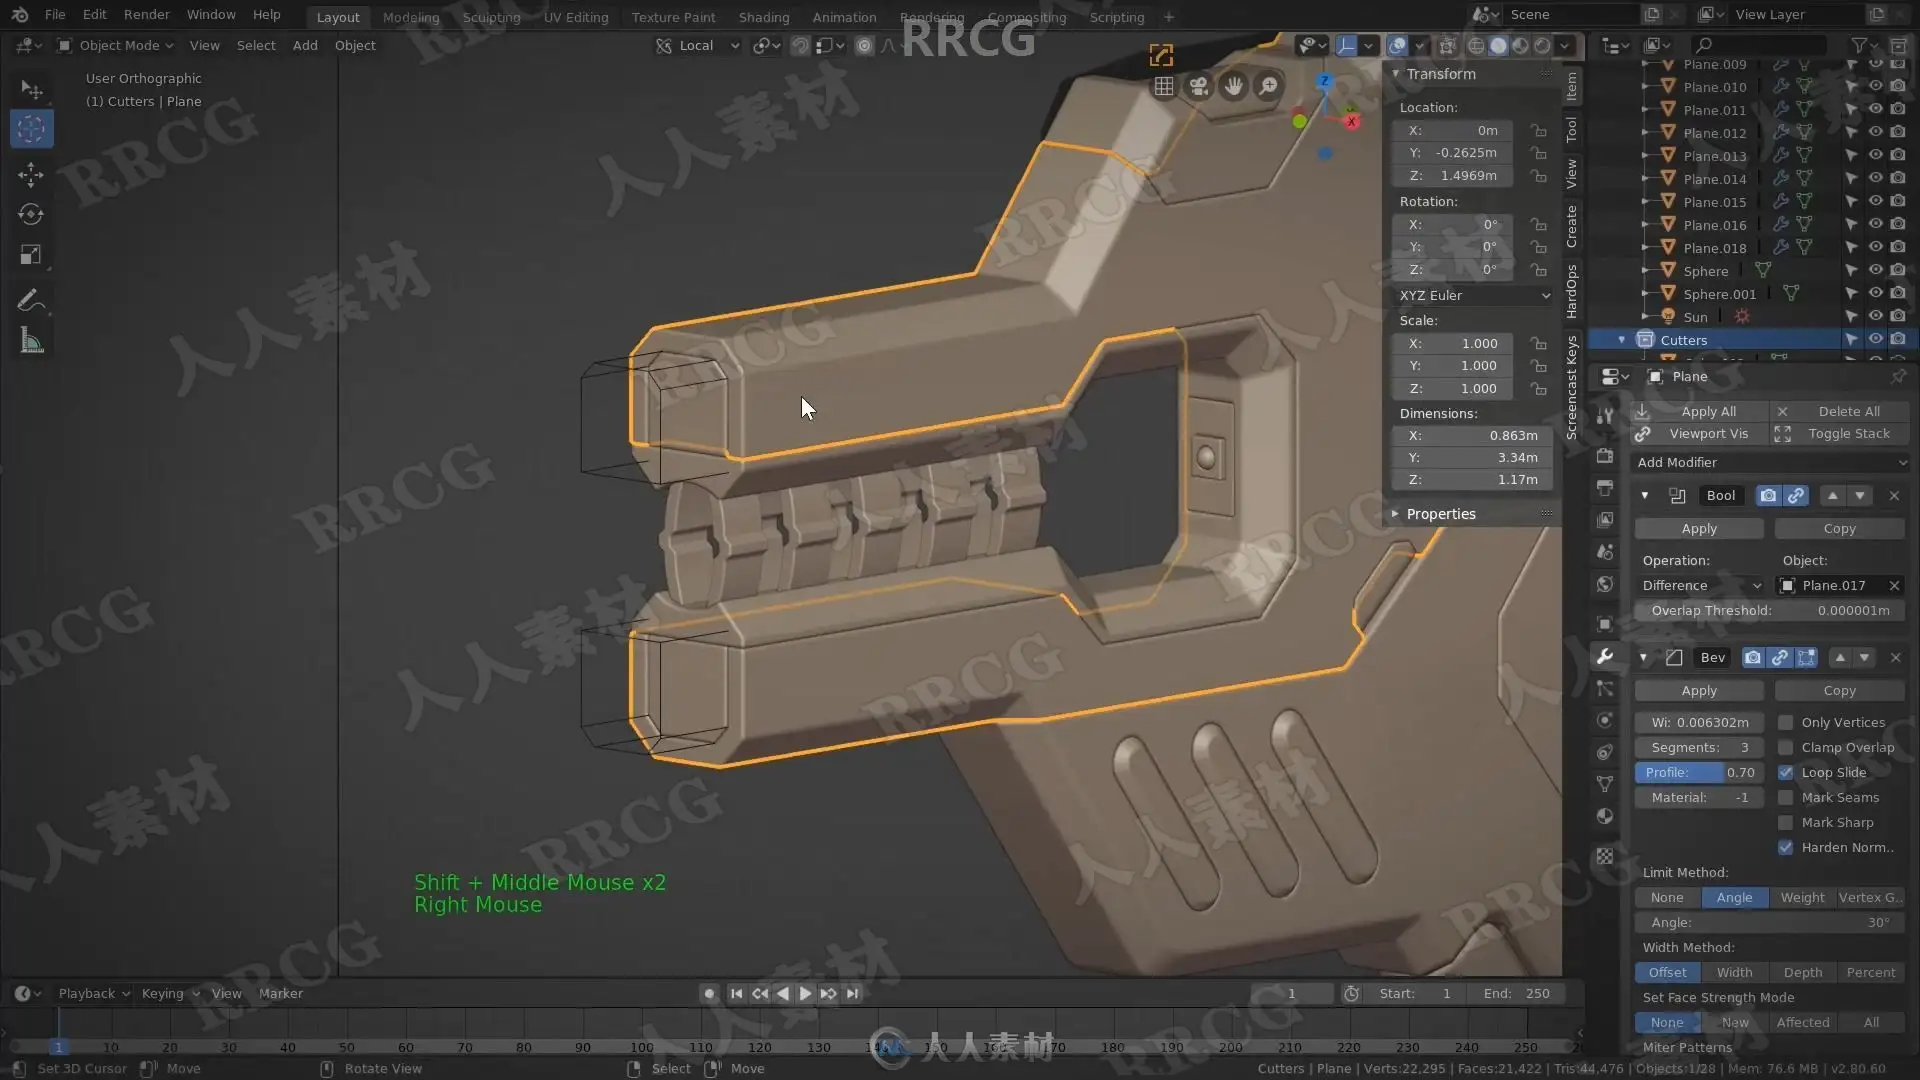This screenshot has width=1920, height=1080.
Task: Disable the Loop Slide checkbox
Action: (1785, 773)
